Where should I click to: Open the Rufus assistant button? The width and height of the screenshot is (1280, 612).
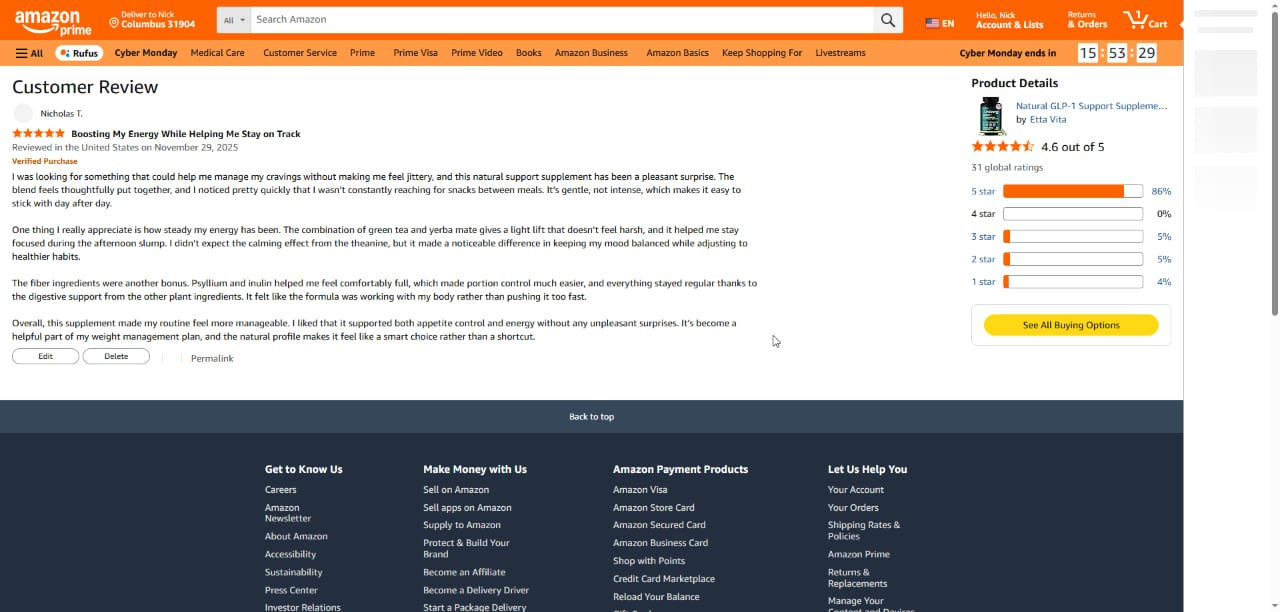79,53
